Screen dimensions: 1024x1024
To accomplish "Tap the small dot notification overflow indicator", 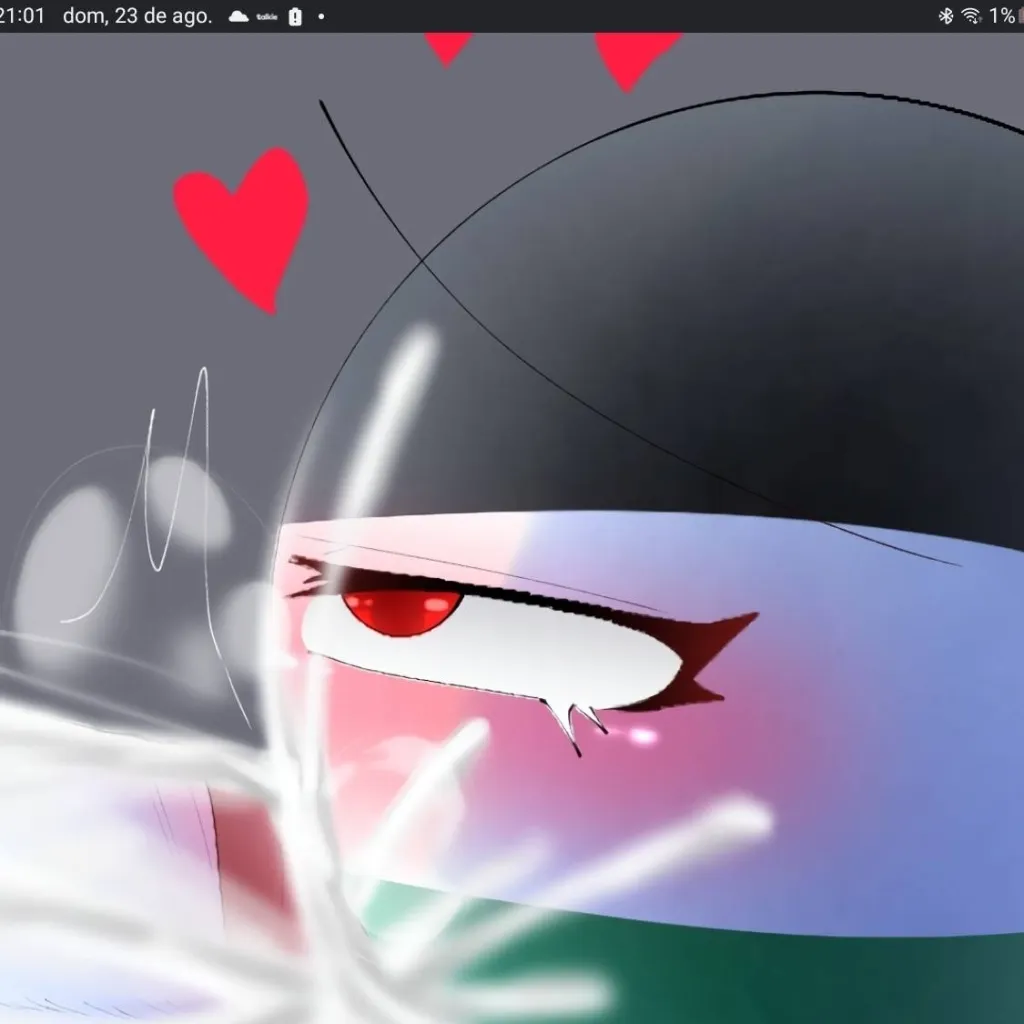I will (321, 16).
